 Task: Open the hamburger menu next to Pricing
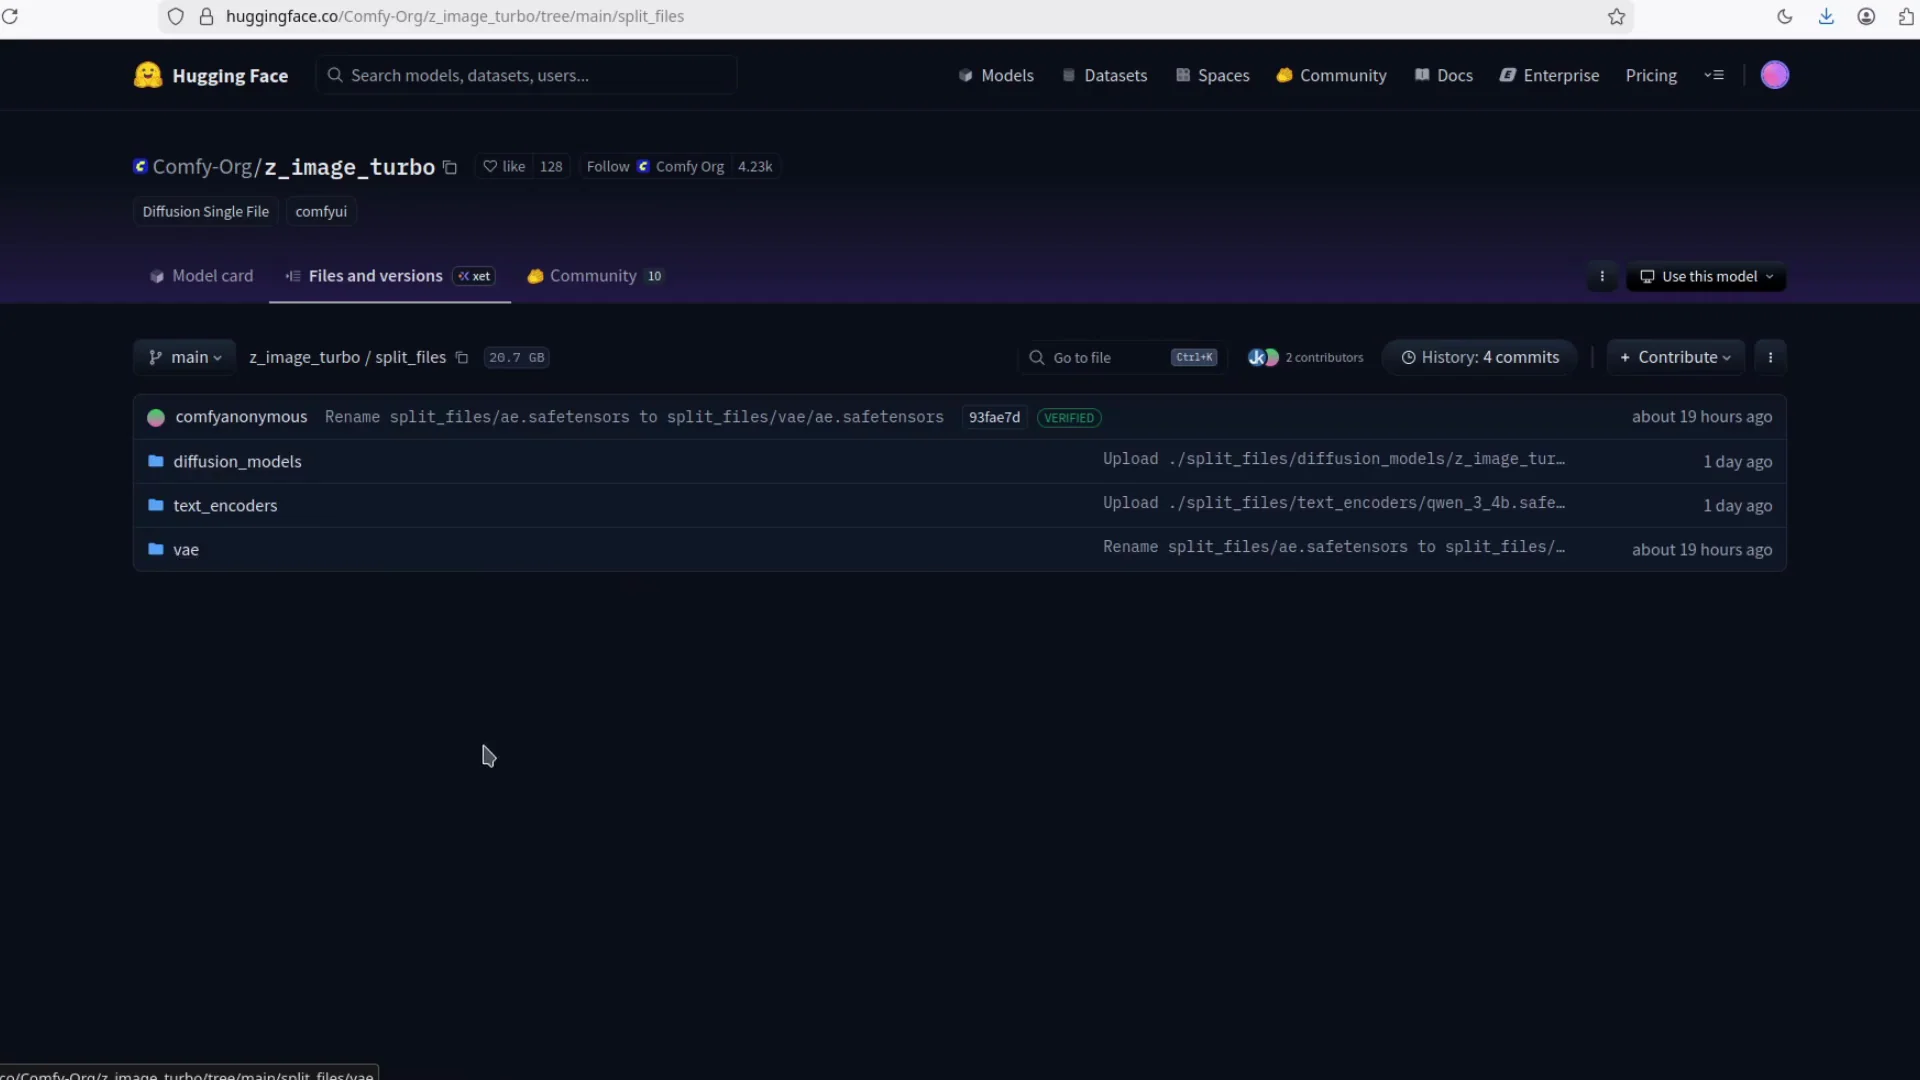tap(1714, 74)
